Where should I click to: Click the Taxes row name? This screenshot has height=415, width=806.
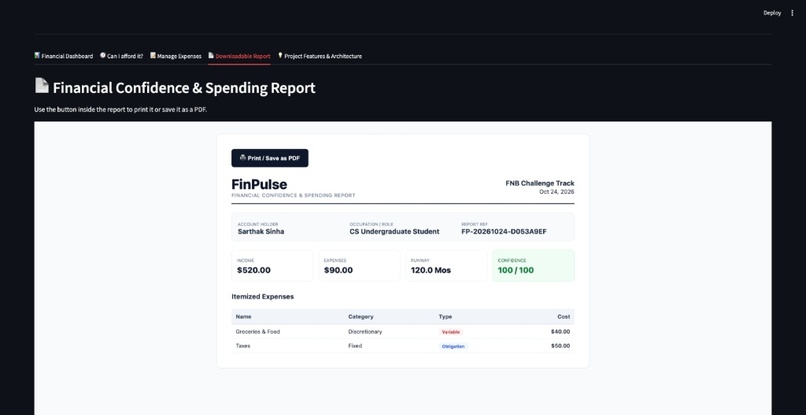[243, 346]
